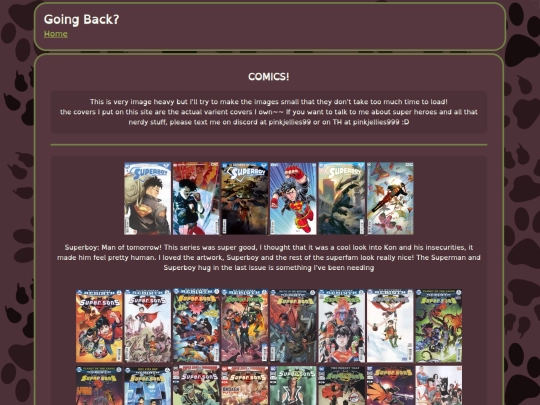Open the Home link
Screen dimensions: 540x405
tap(55, 34)
